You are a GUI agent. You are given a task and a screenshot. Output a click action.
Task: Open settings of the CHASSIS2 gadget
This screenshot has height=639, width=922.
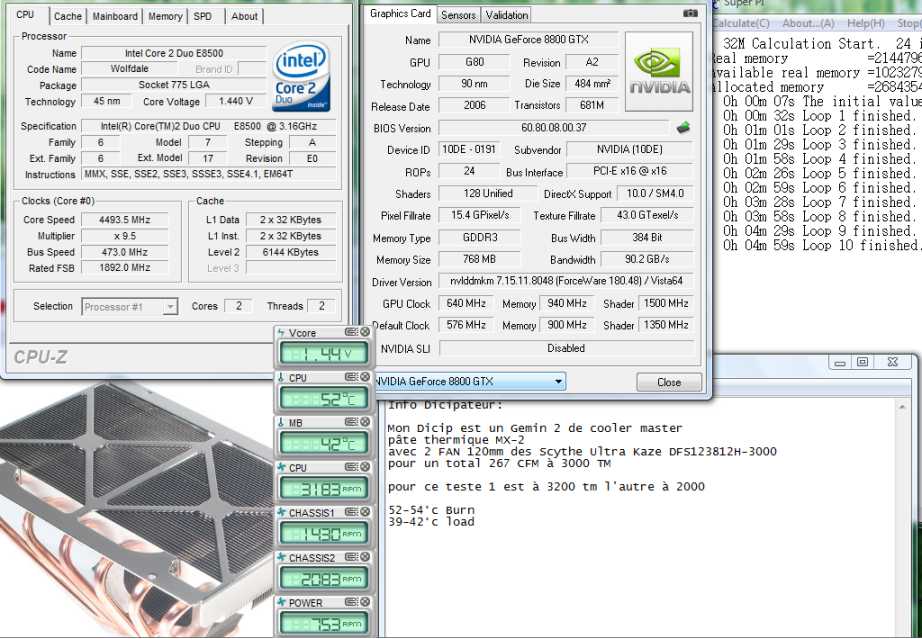351,557
